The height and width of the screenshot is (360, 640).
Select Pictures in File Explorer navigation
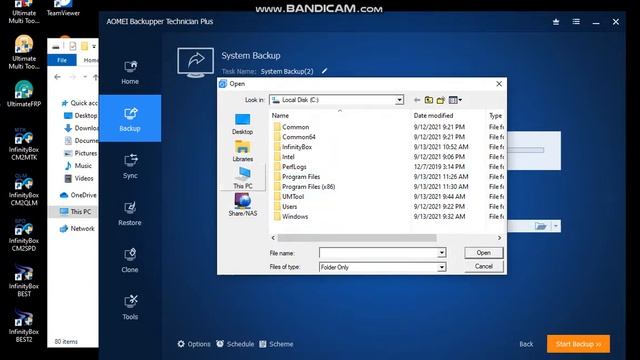(81, 153)
